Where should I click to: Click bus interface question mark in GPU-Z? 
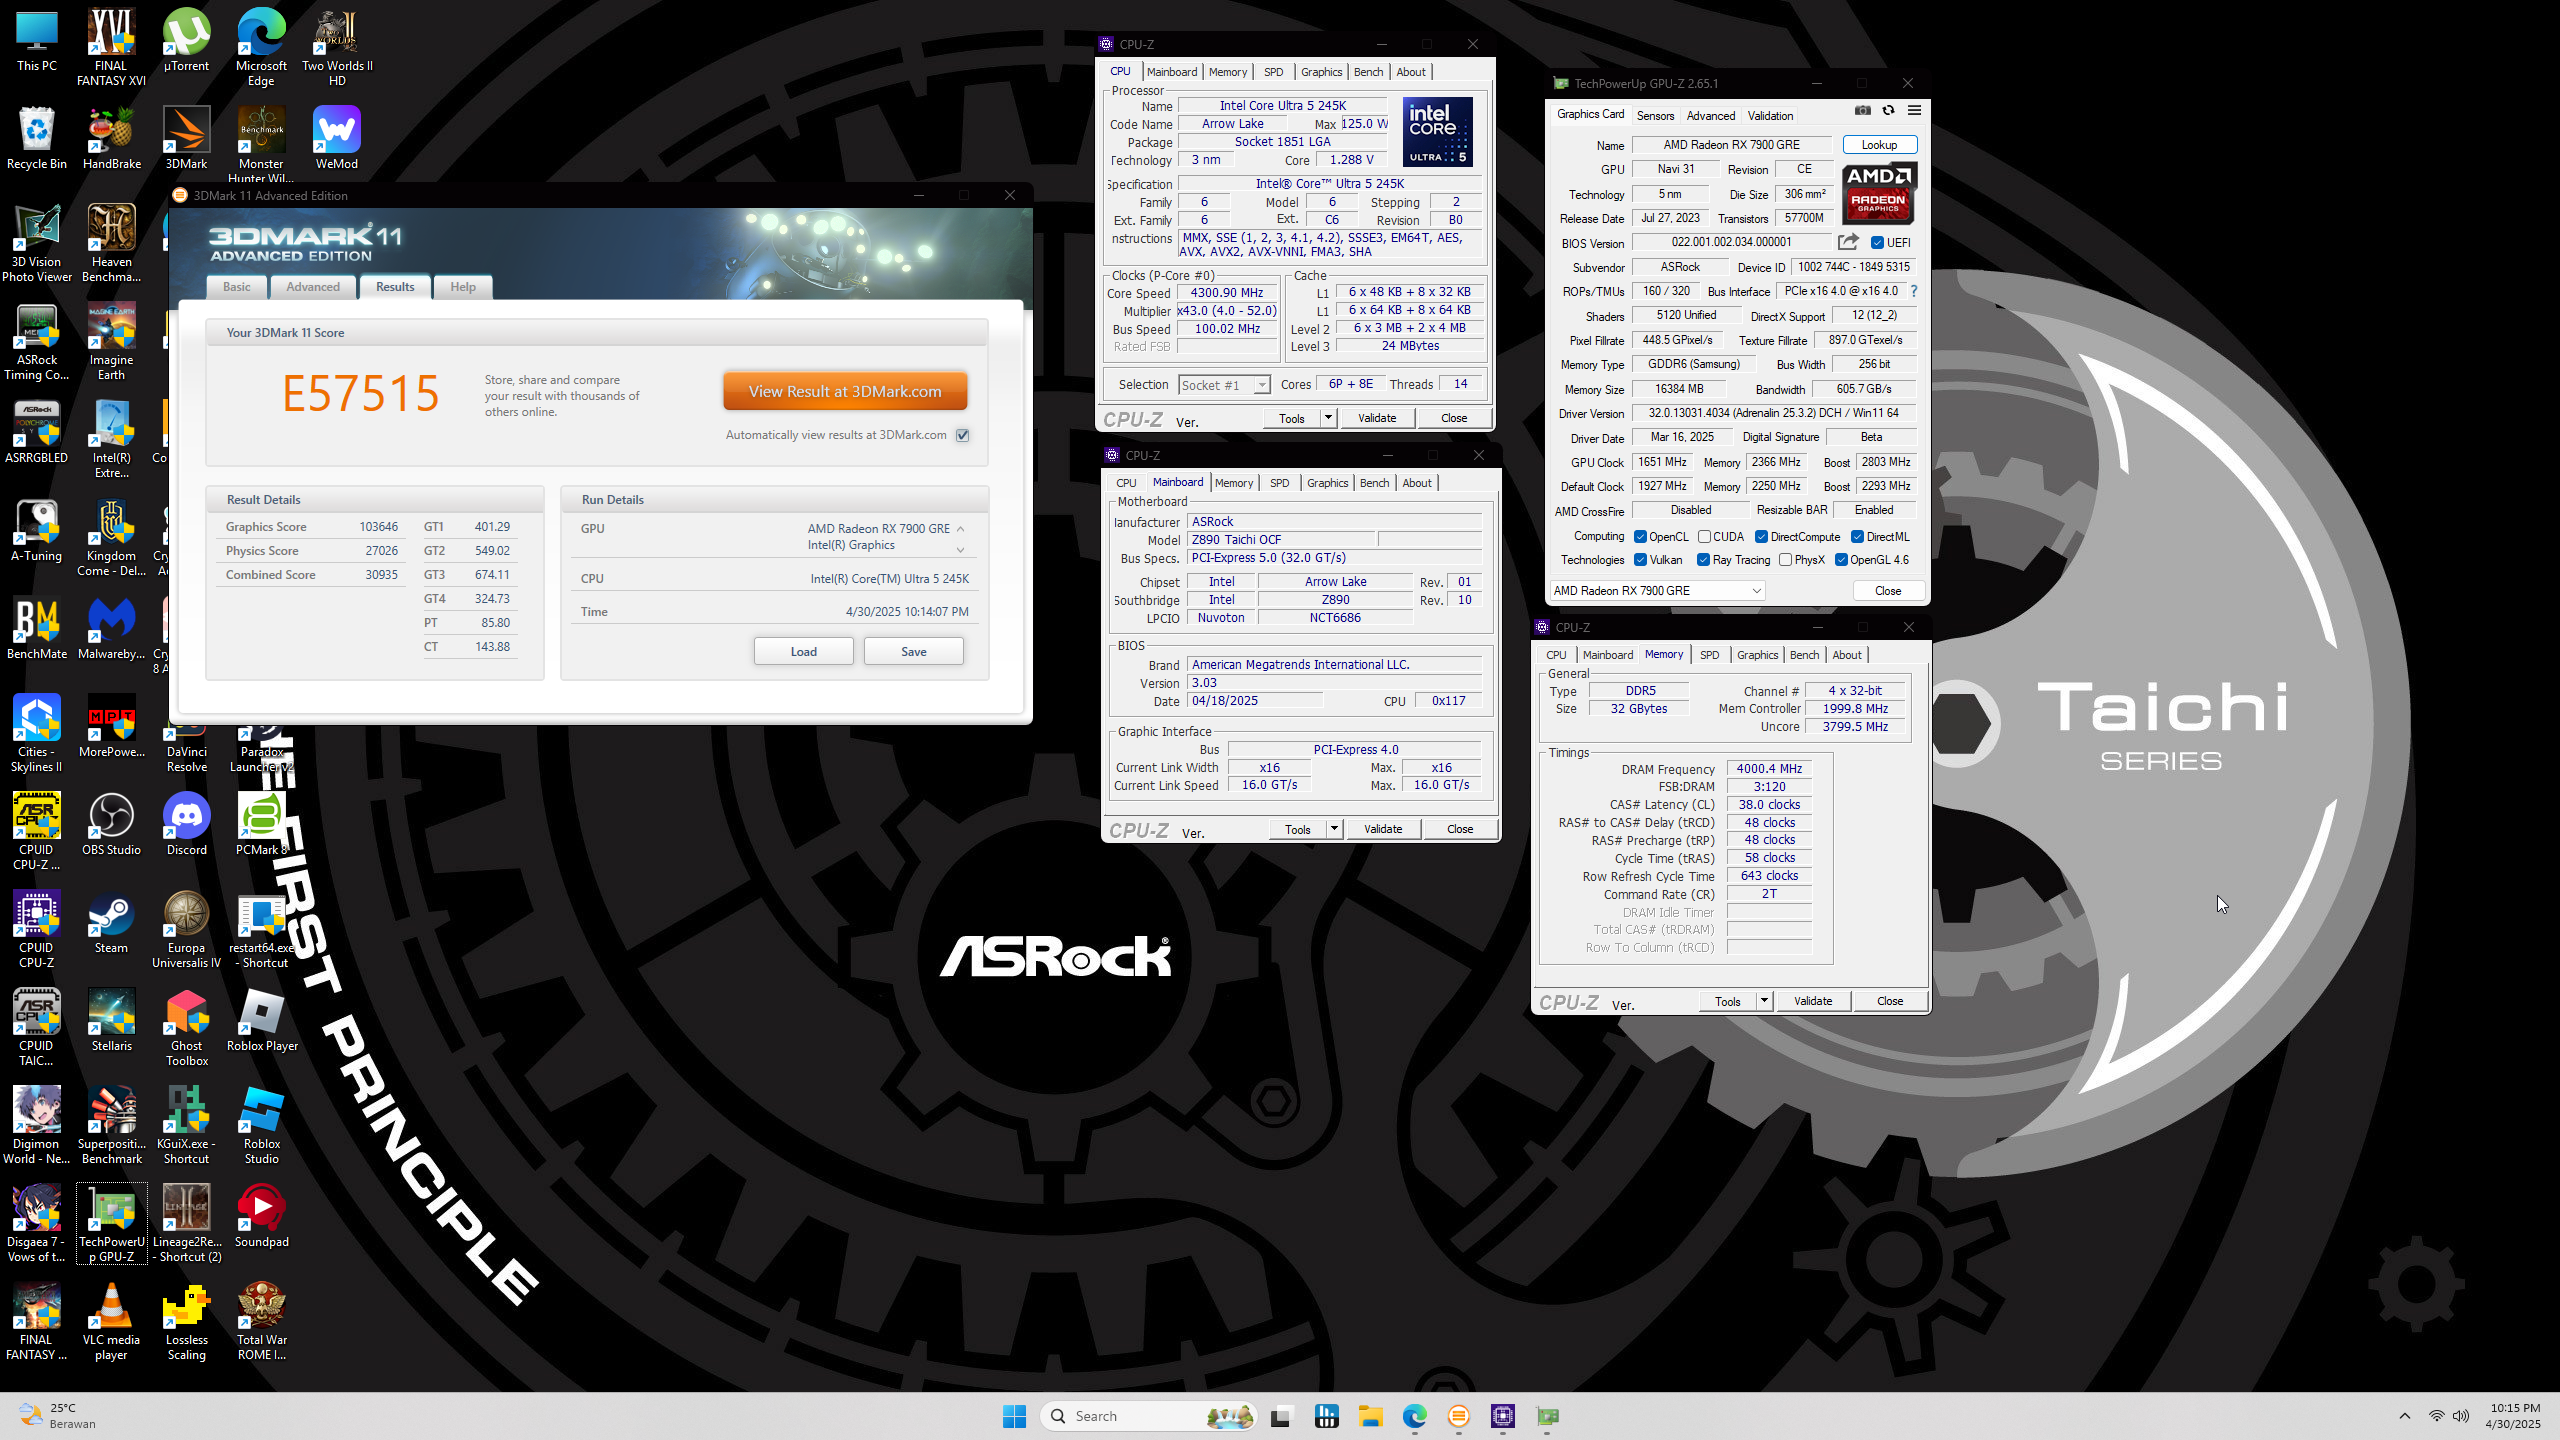[x=1914, y=291]
